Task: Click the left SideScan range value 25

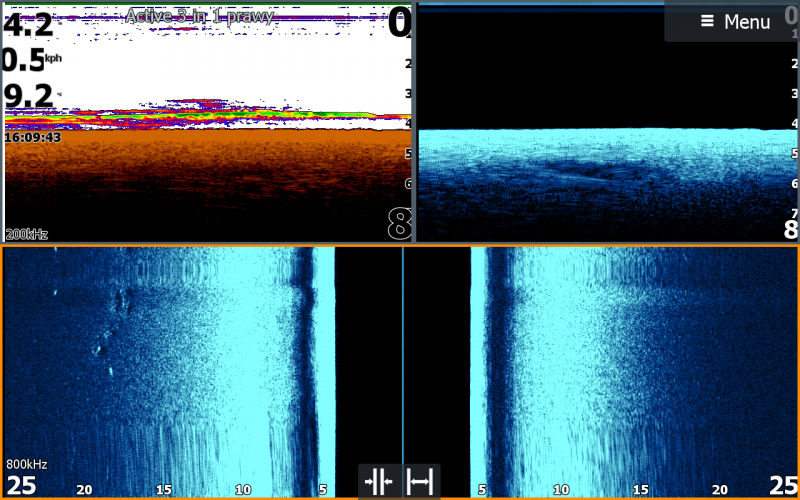Action: coord(22,487)
